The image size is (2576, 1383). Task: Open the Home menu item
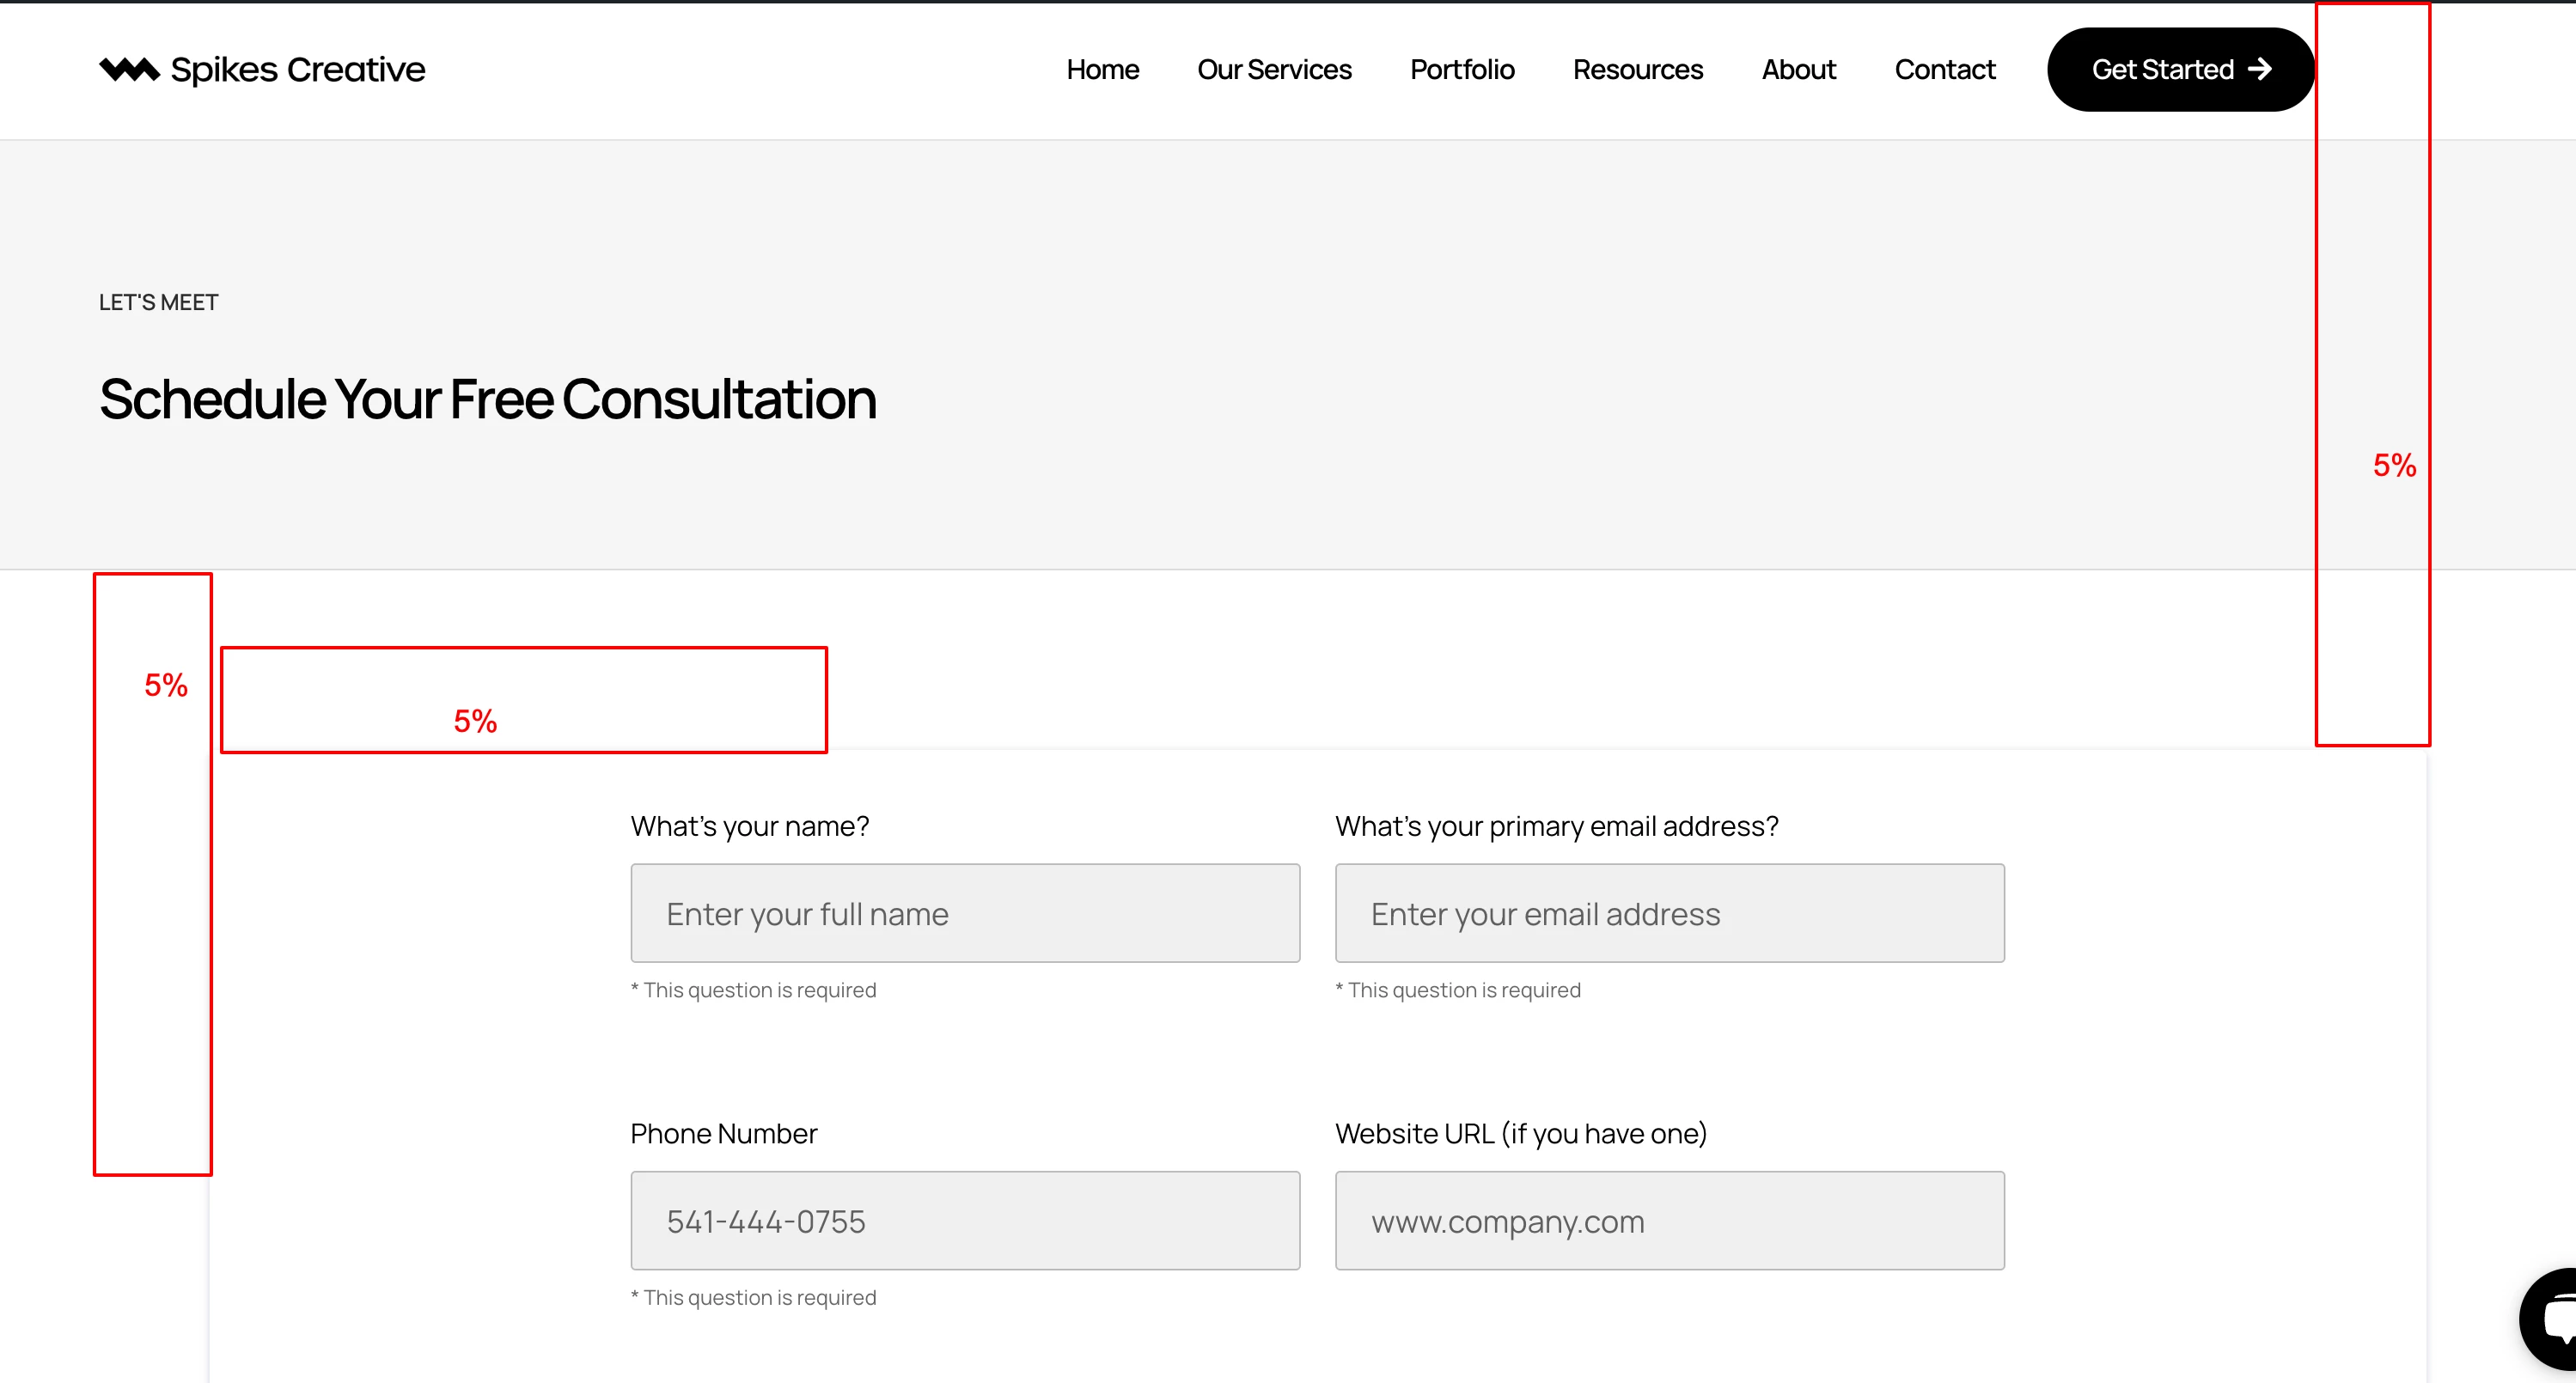click(x=1102, y=69)
